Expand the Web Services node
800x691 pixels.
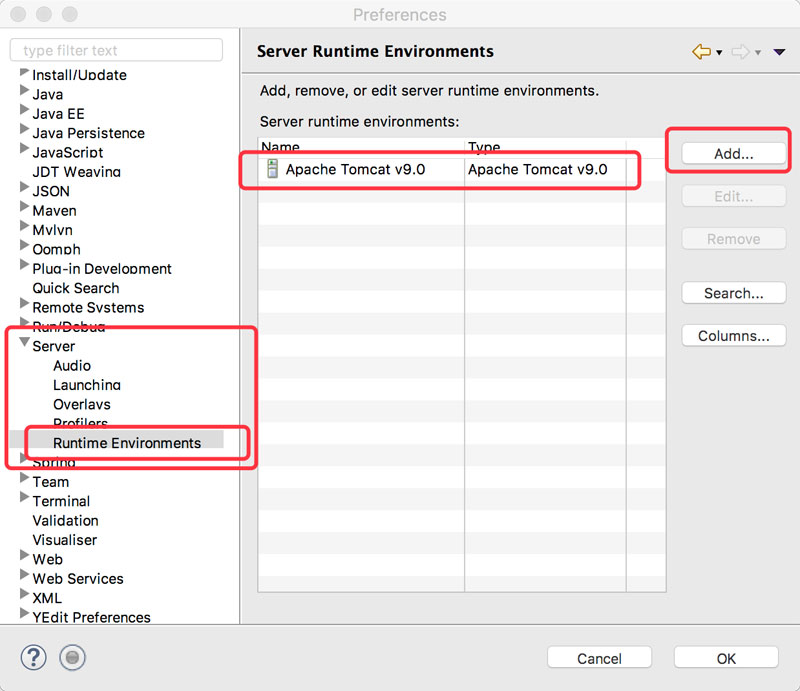click(x=23, y=578)
